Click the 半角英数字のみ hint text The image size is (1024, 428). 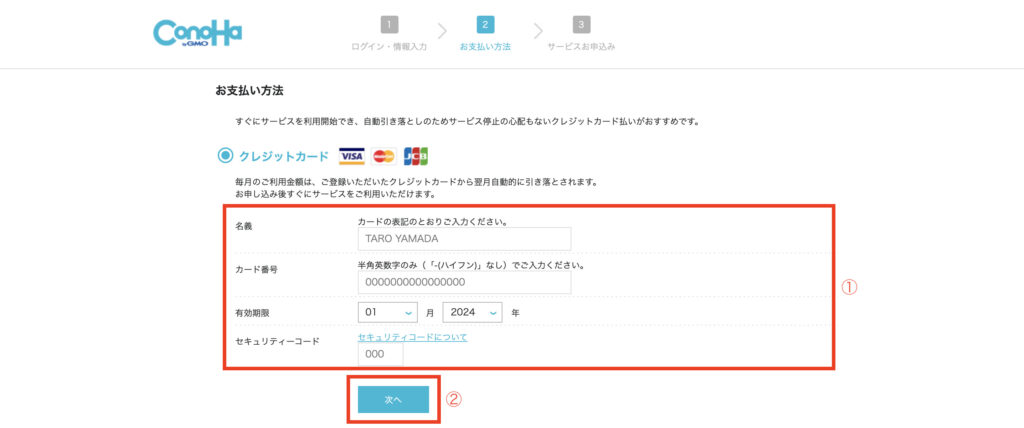click(x=471, y=265)
